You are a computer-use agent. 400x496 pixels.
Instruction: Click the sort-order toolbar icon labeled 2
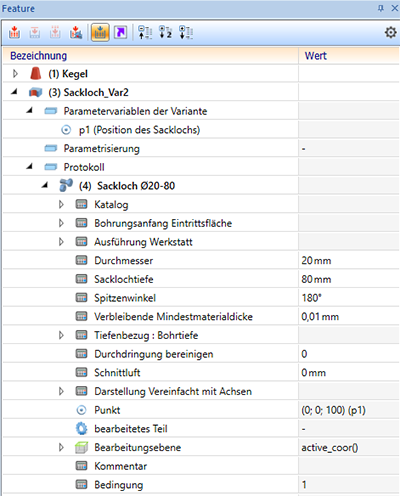pyautogui.click(x=165, y=32)
